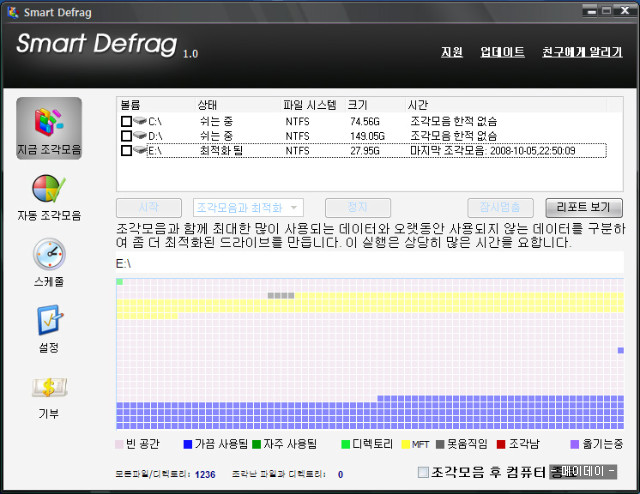
Task: Click the fragmented files count value 0
Action: (340, 474)
